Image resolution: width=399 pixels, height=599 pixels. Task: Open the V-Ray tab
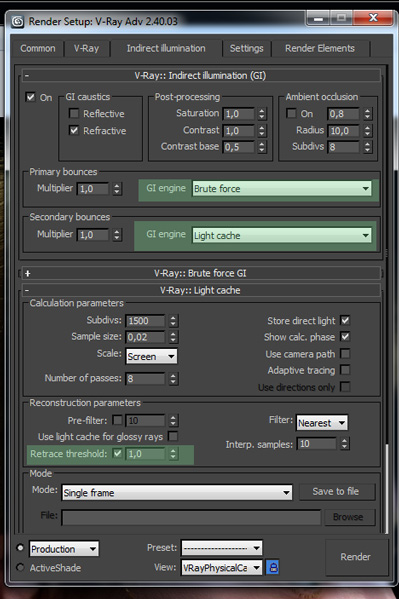(x=86, y=49)
